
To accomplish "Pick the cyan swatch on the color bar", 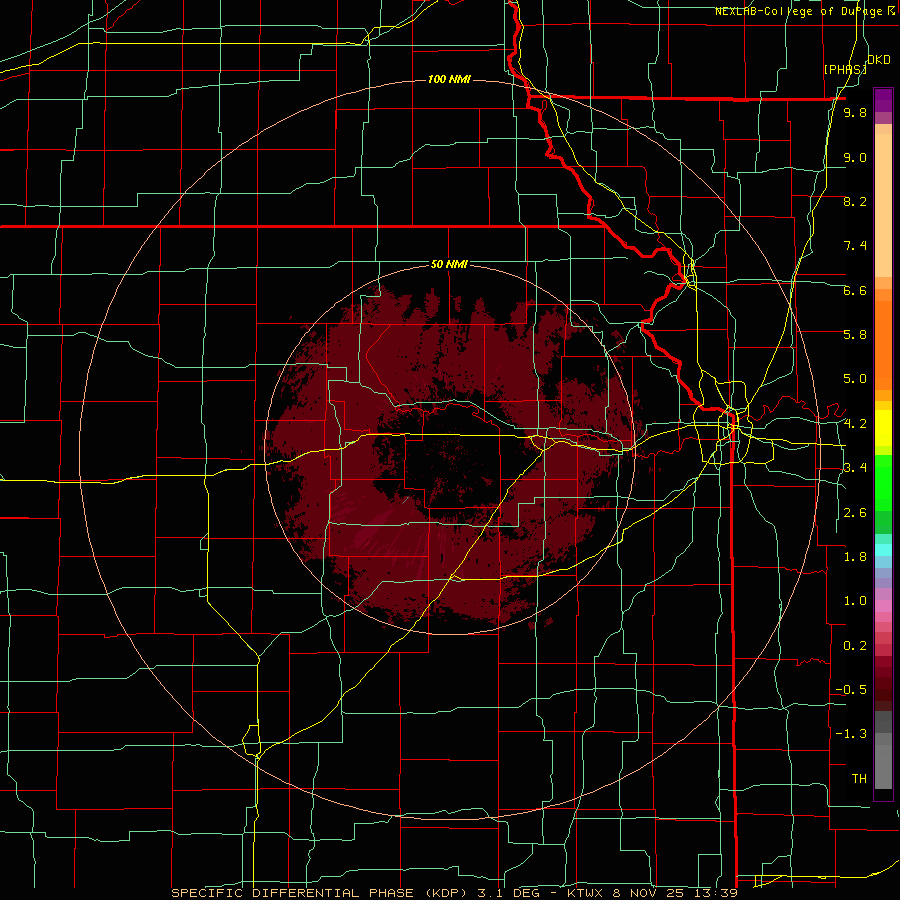I will pos(883,549).
